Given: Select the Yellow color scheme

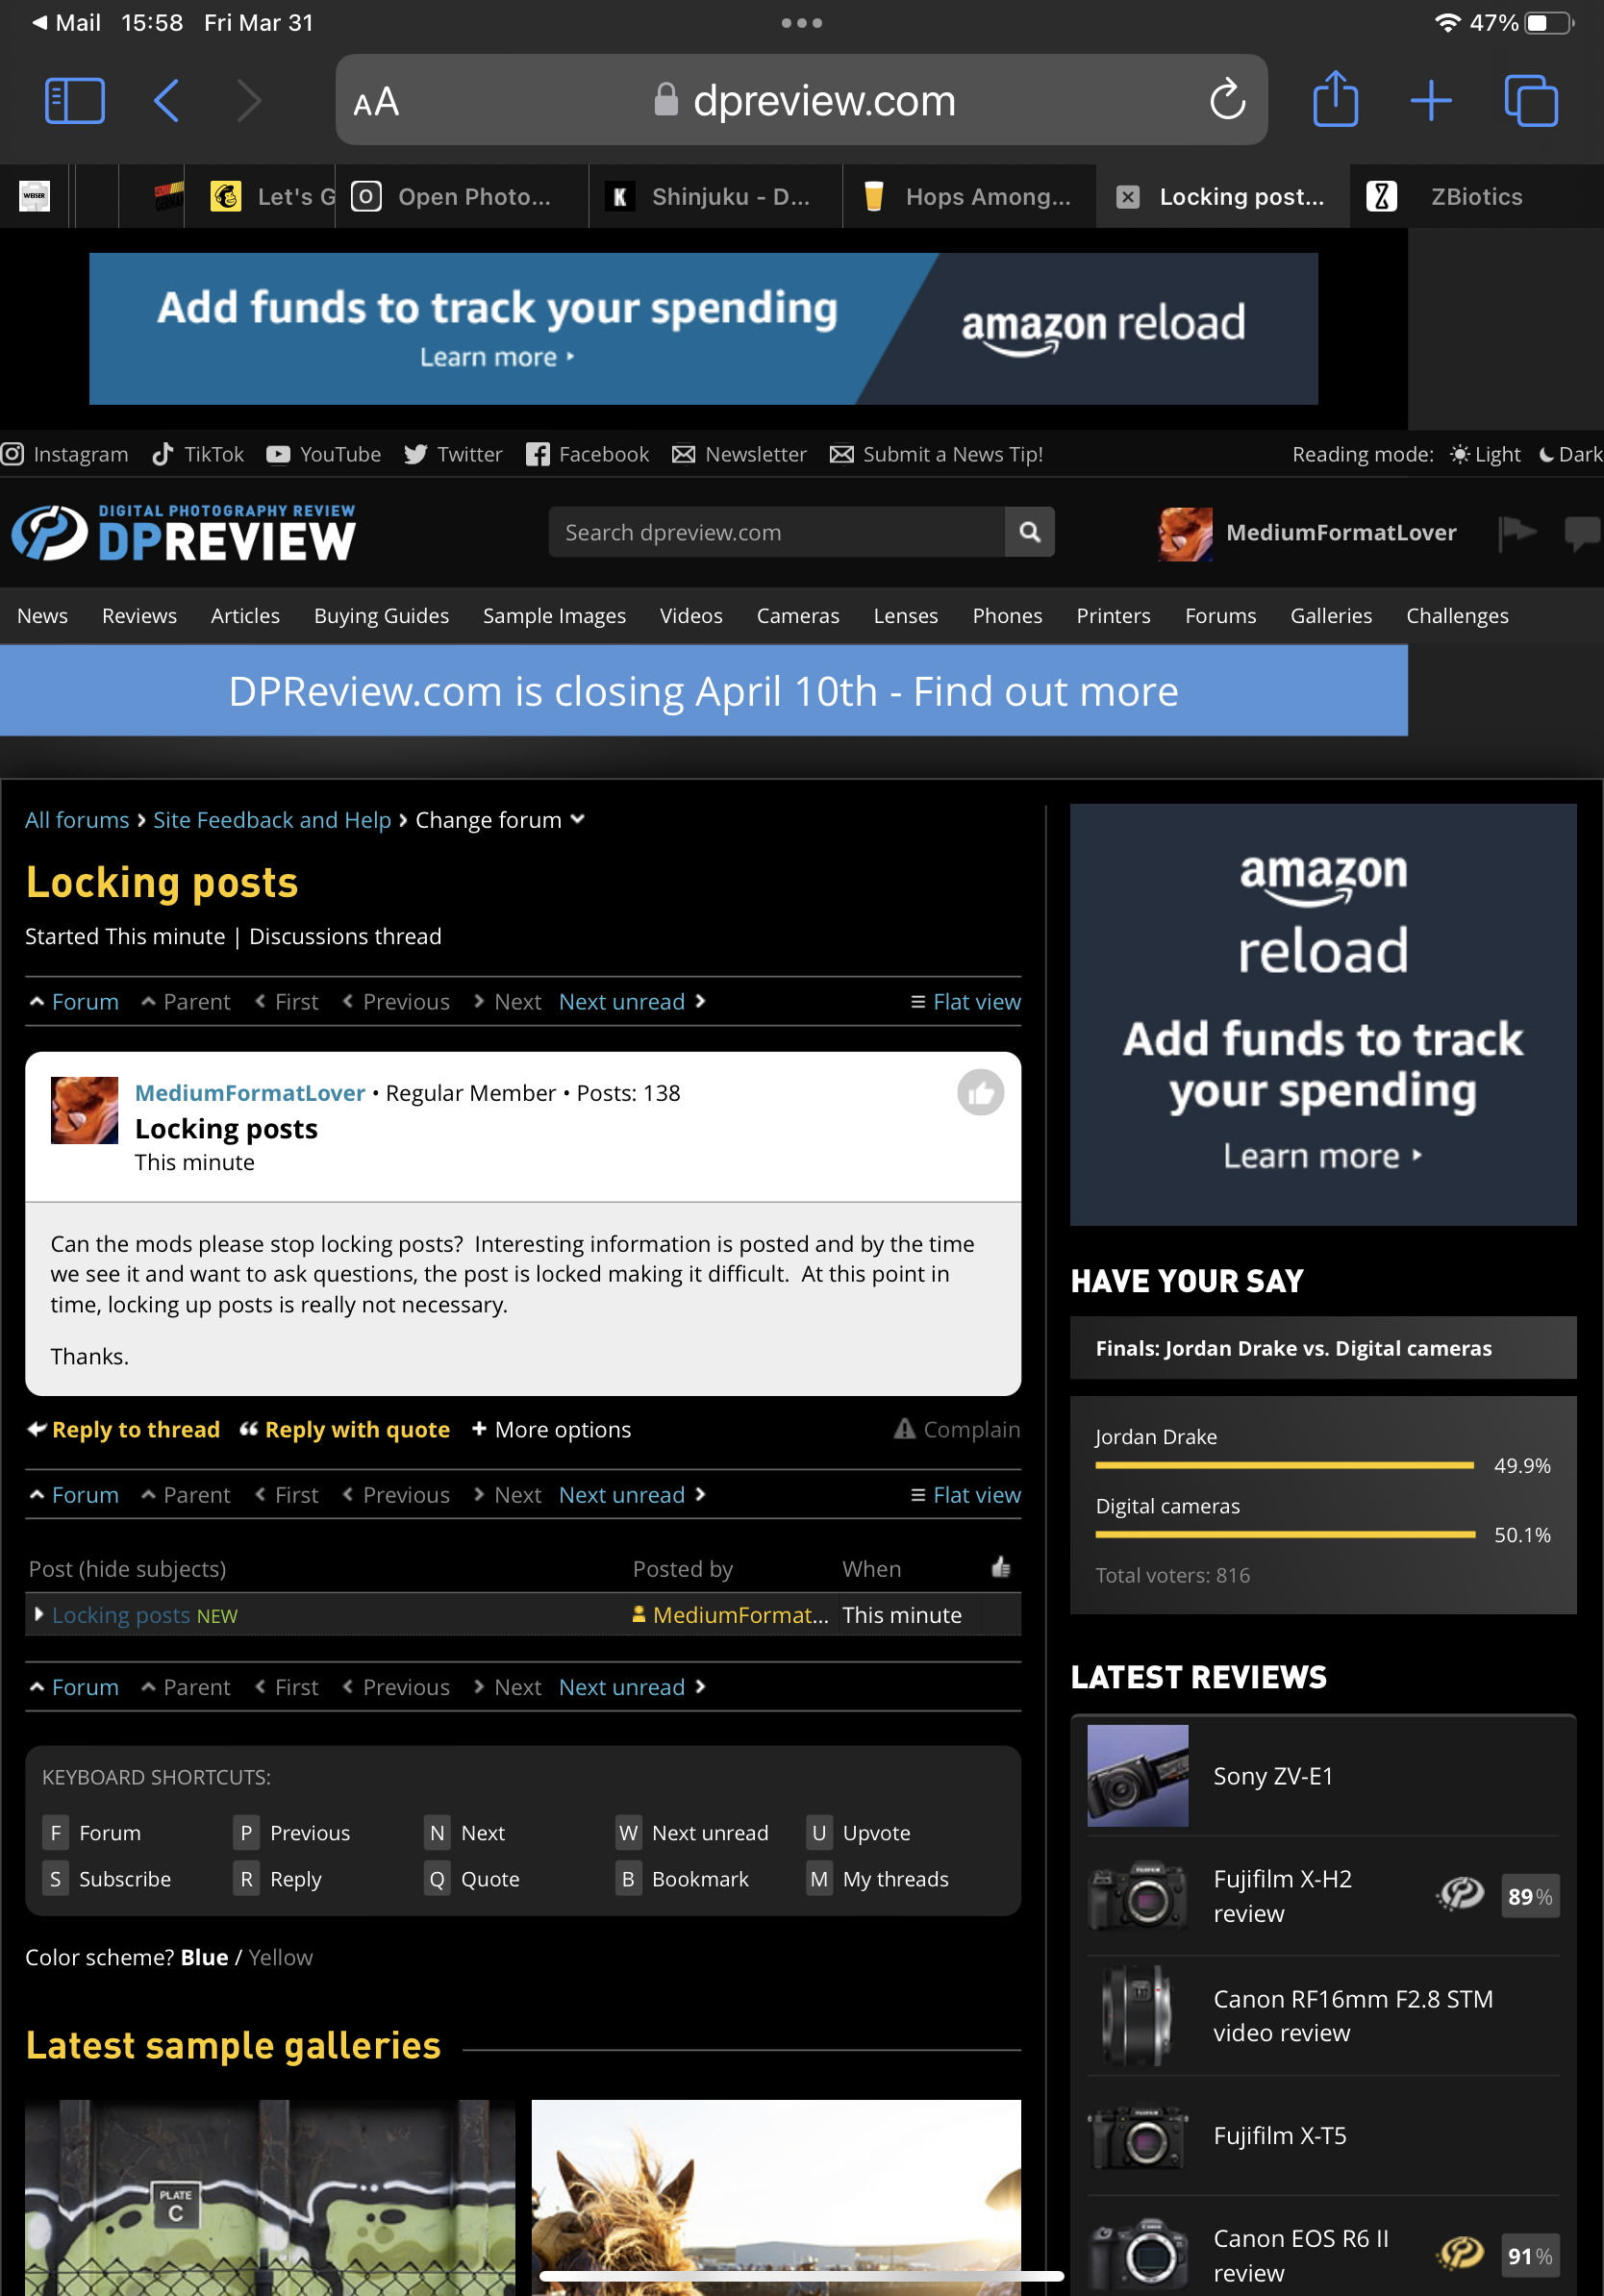Looking at the screenshot, I should [280, 1957].
